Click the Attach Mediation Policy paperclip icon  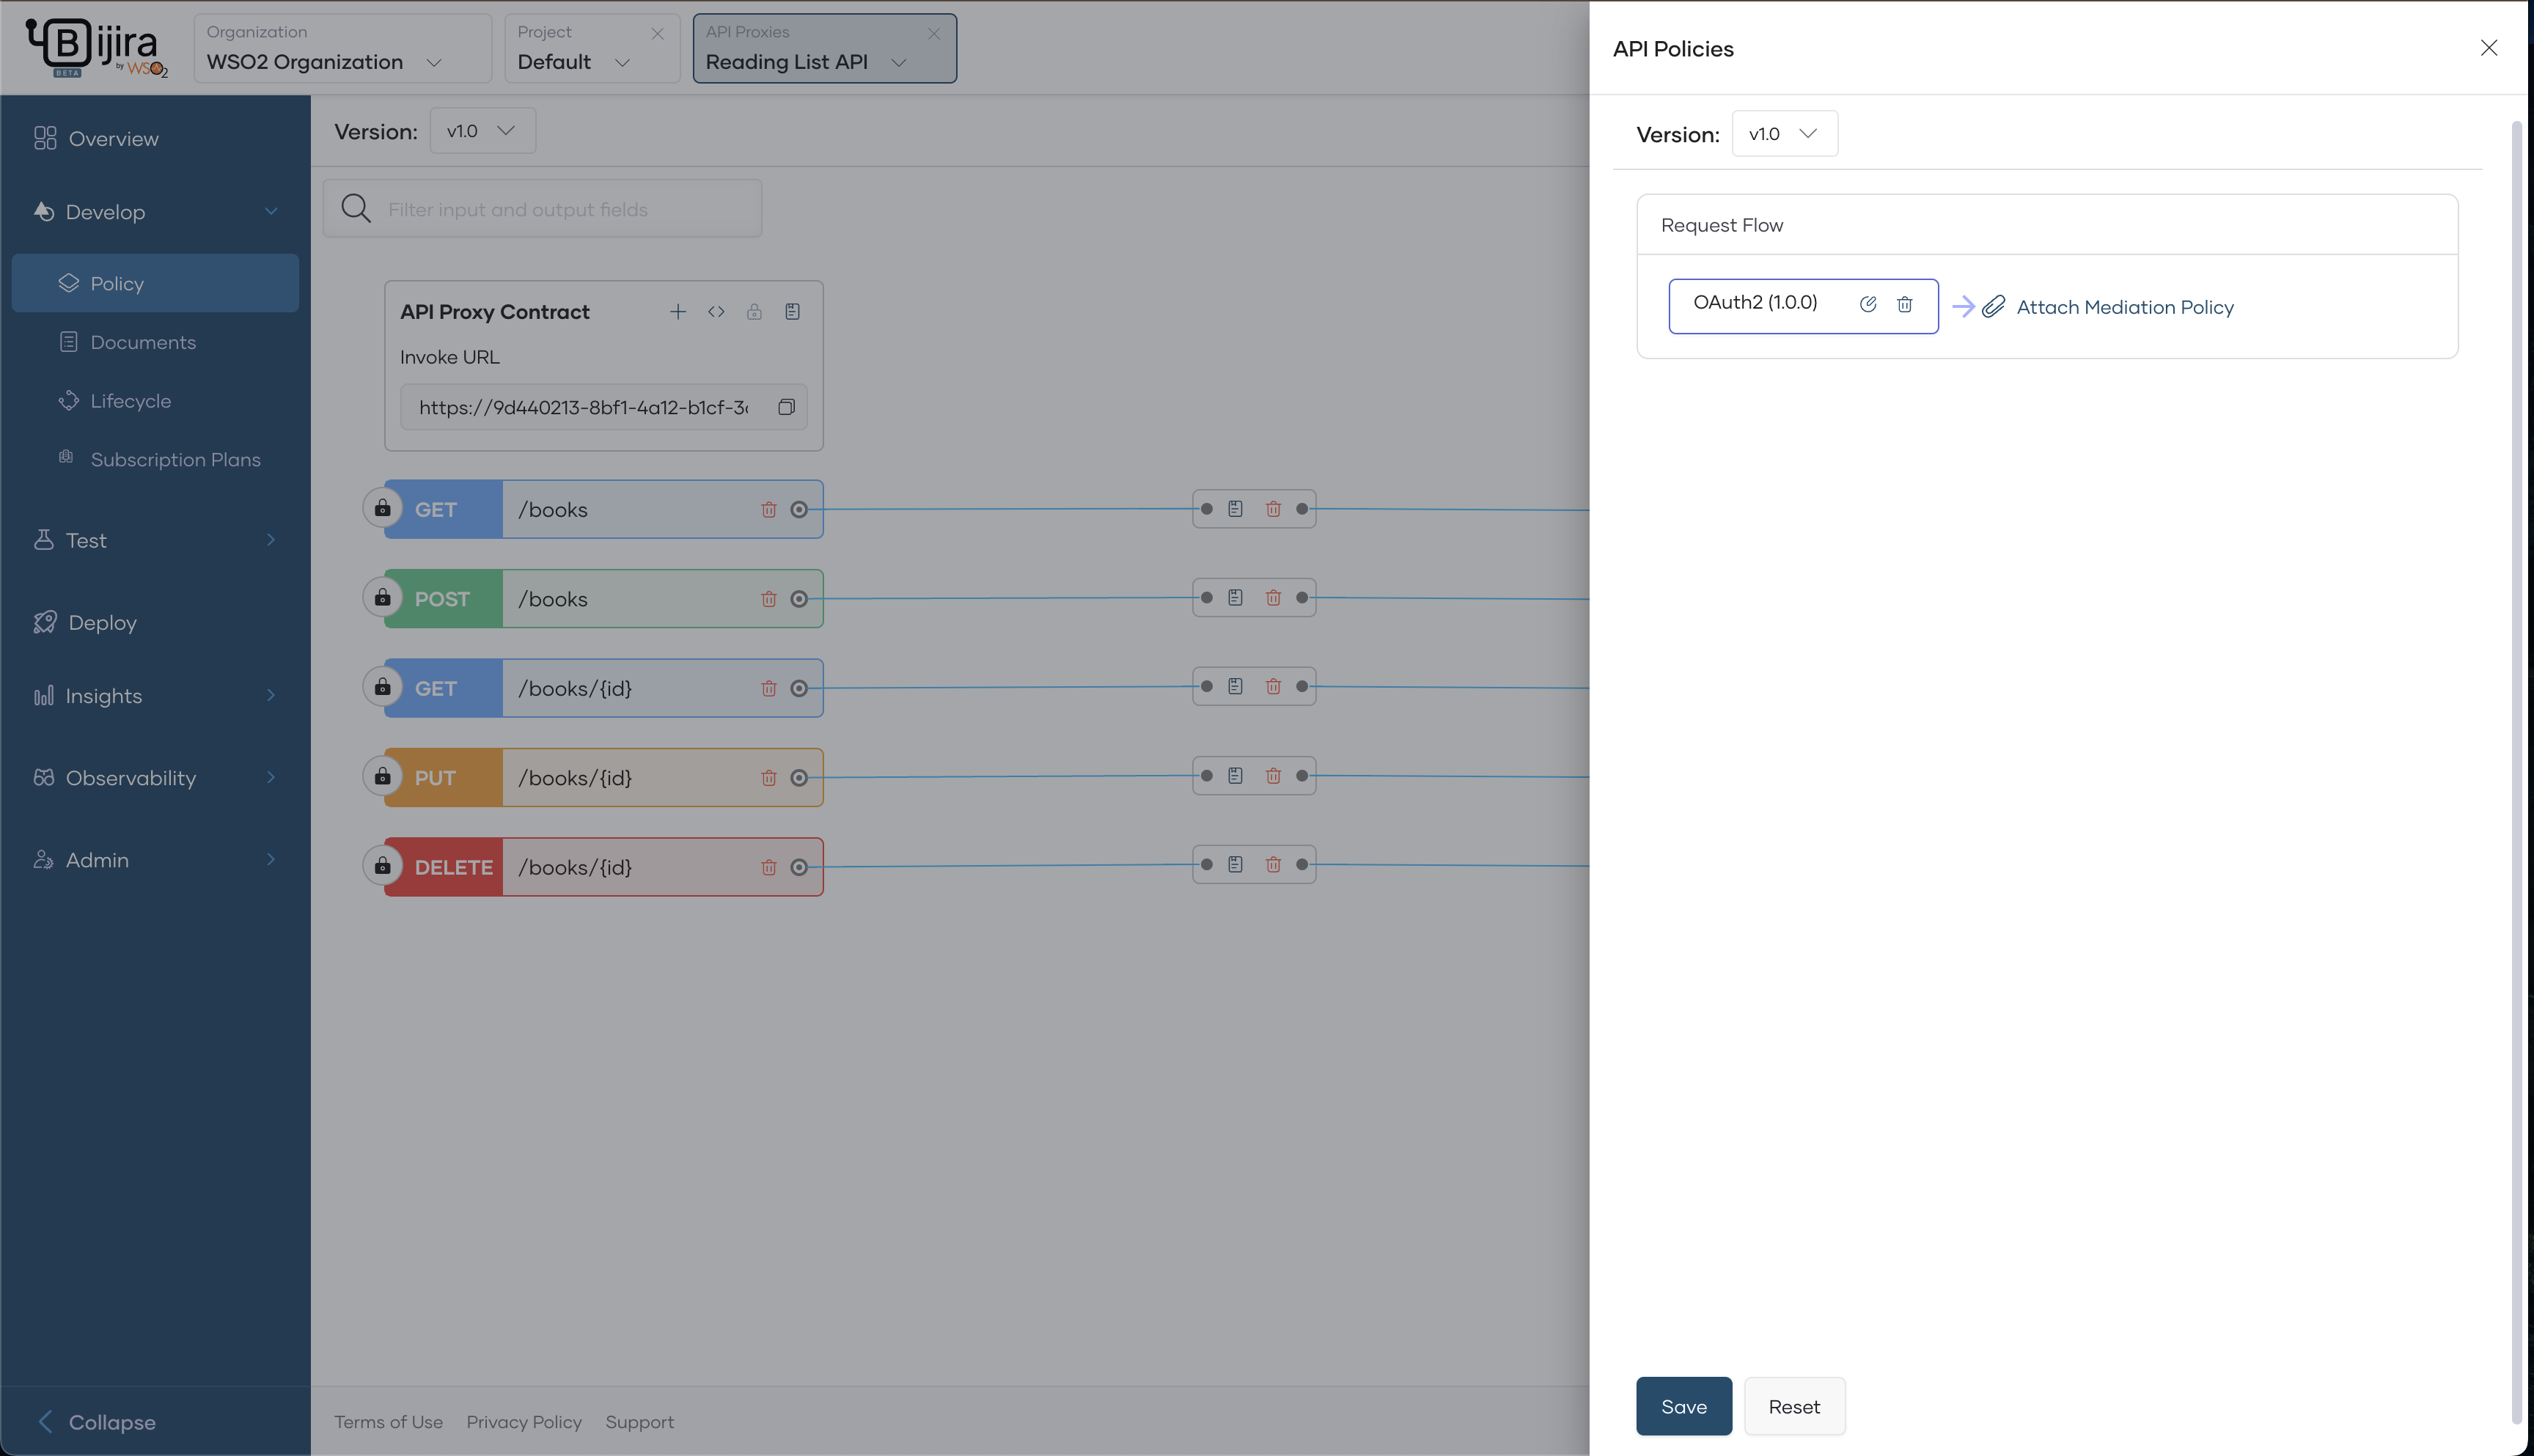coord(1993,307)
